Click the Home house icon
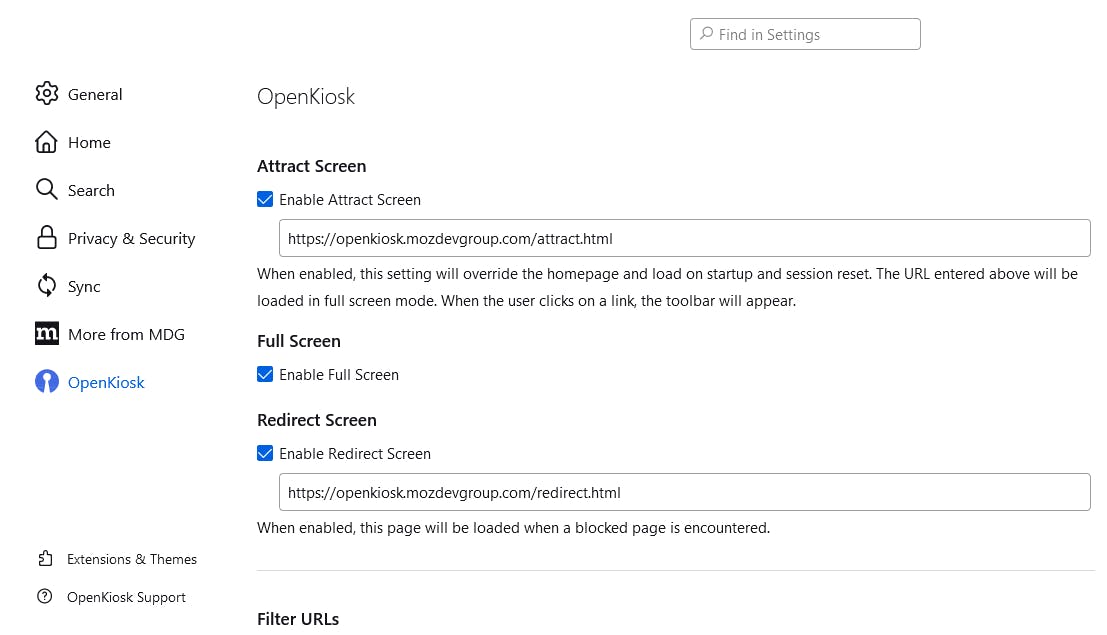 (x=46, y=142)
